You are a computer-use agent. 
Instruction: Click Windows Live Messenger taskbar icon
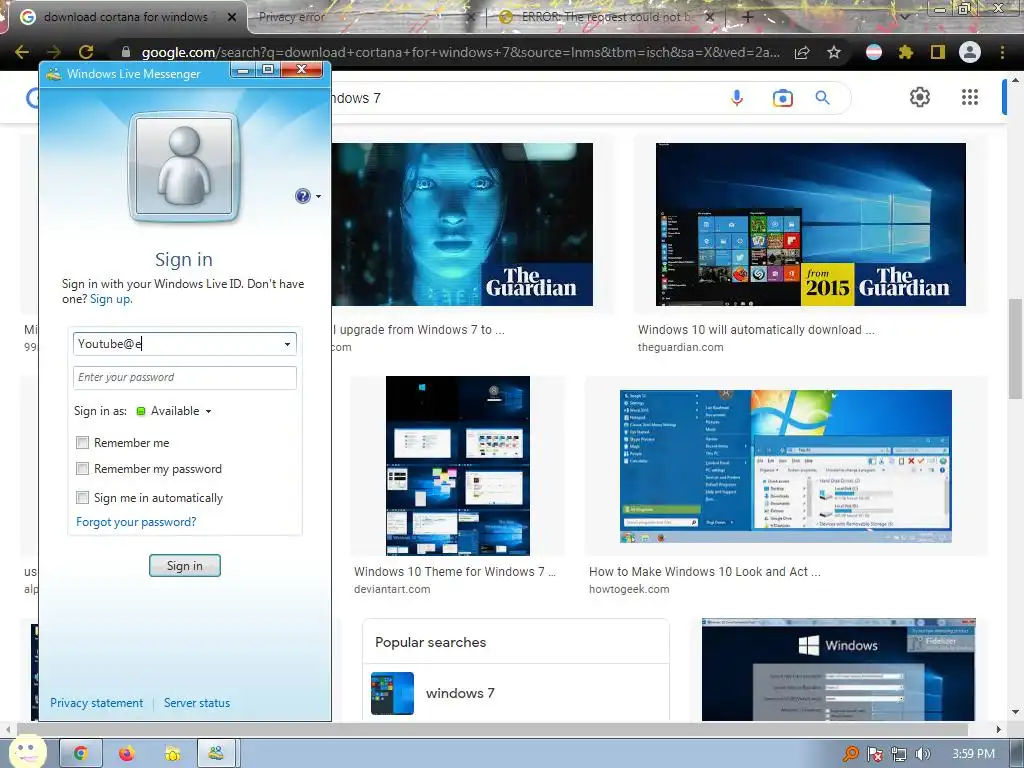click(x=216, y=754)
